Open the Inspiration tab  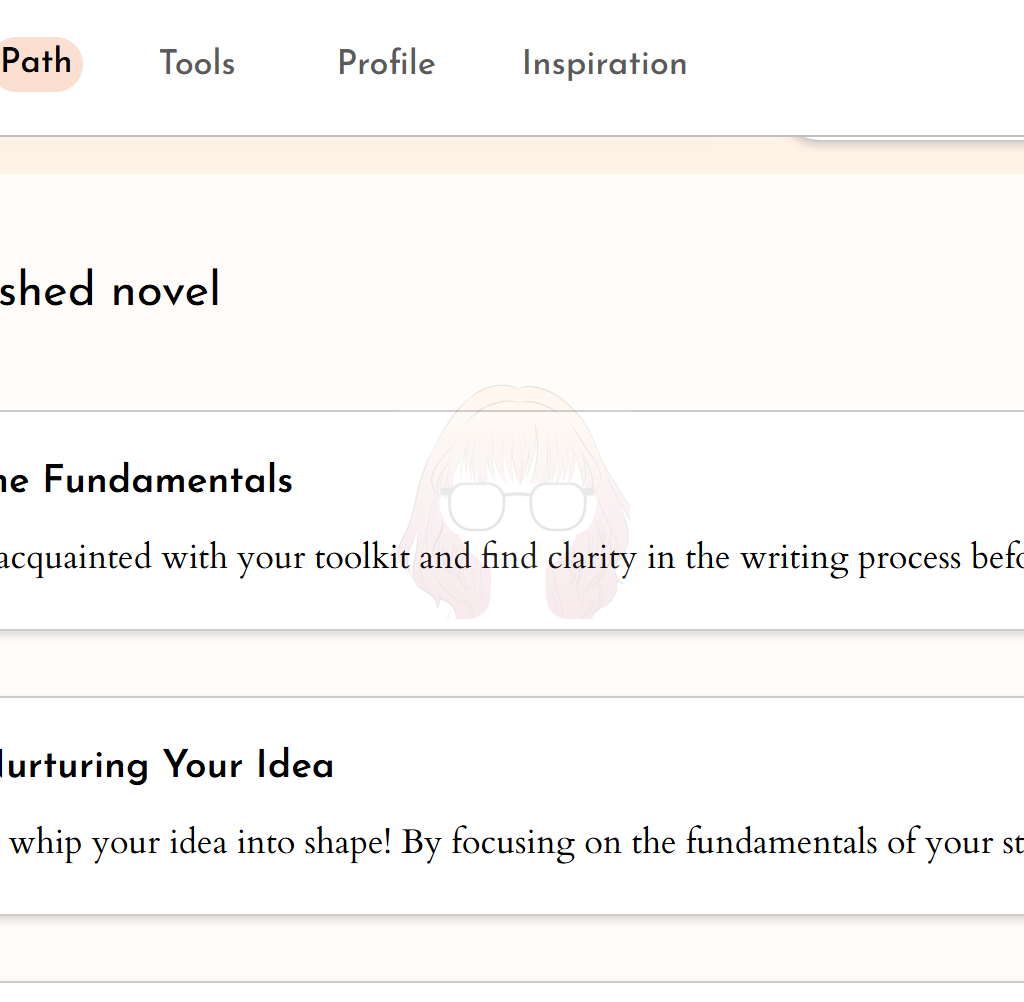point(605,65)
